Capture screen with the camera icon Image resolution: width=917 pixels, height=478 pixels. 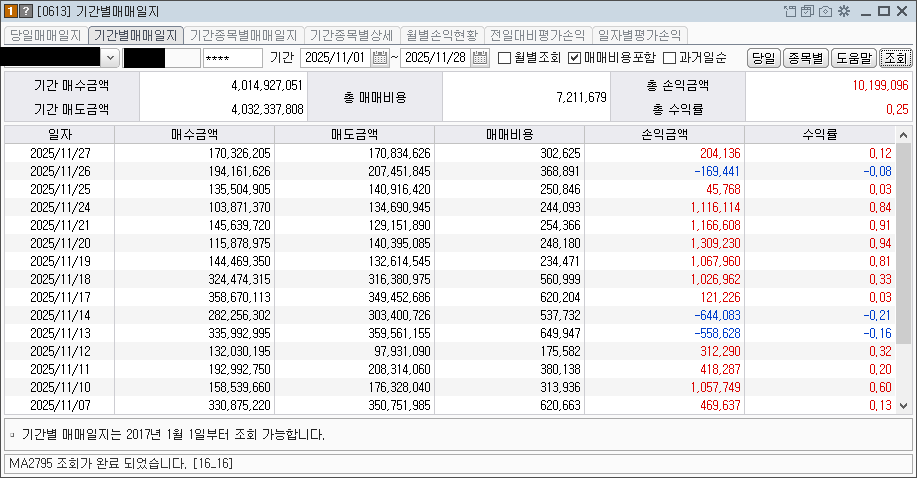pos(824,11)
